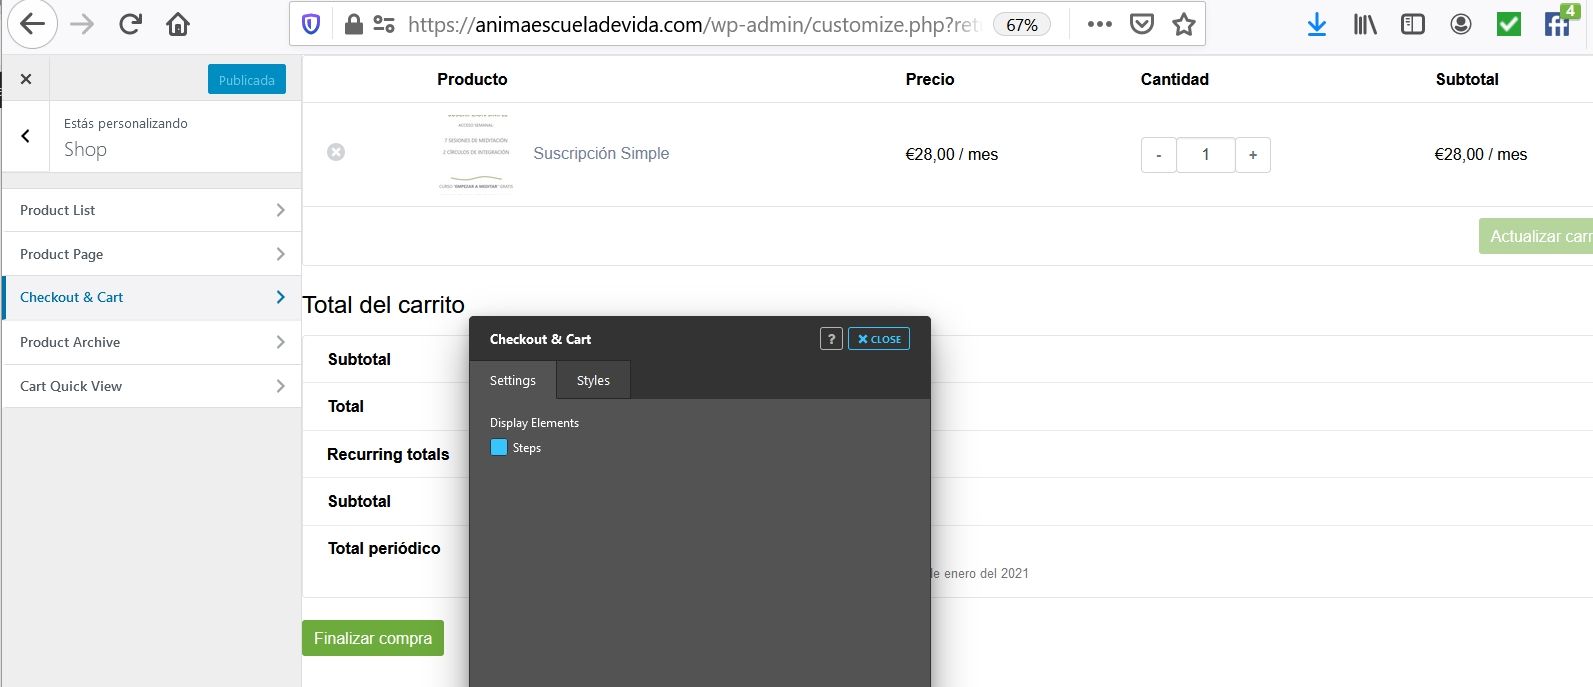Click the Cantidad column header
Image resolution: width=1593 pixels, height=687 pixels.
click(1175, 79)
